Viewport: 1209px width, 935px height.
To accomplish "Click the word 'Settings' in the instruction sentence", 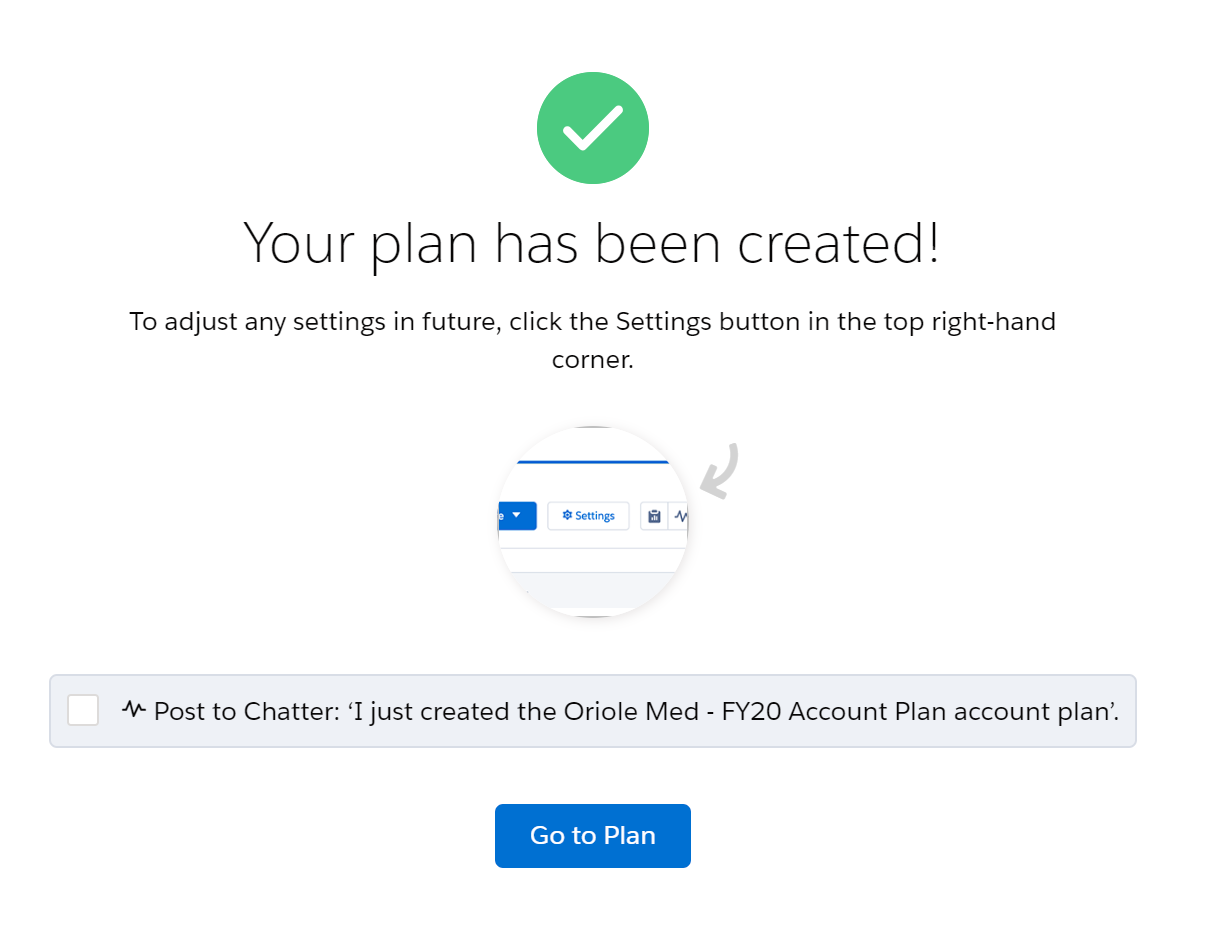I will [663, 322].
